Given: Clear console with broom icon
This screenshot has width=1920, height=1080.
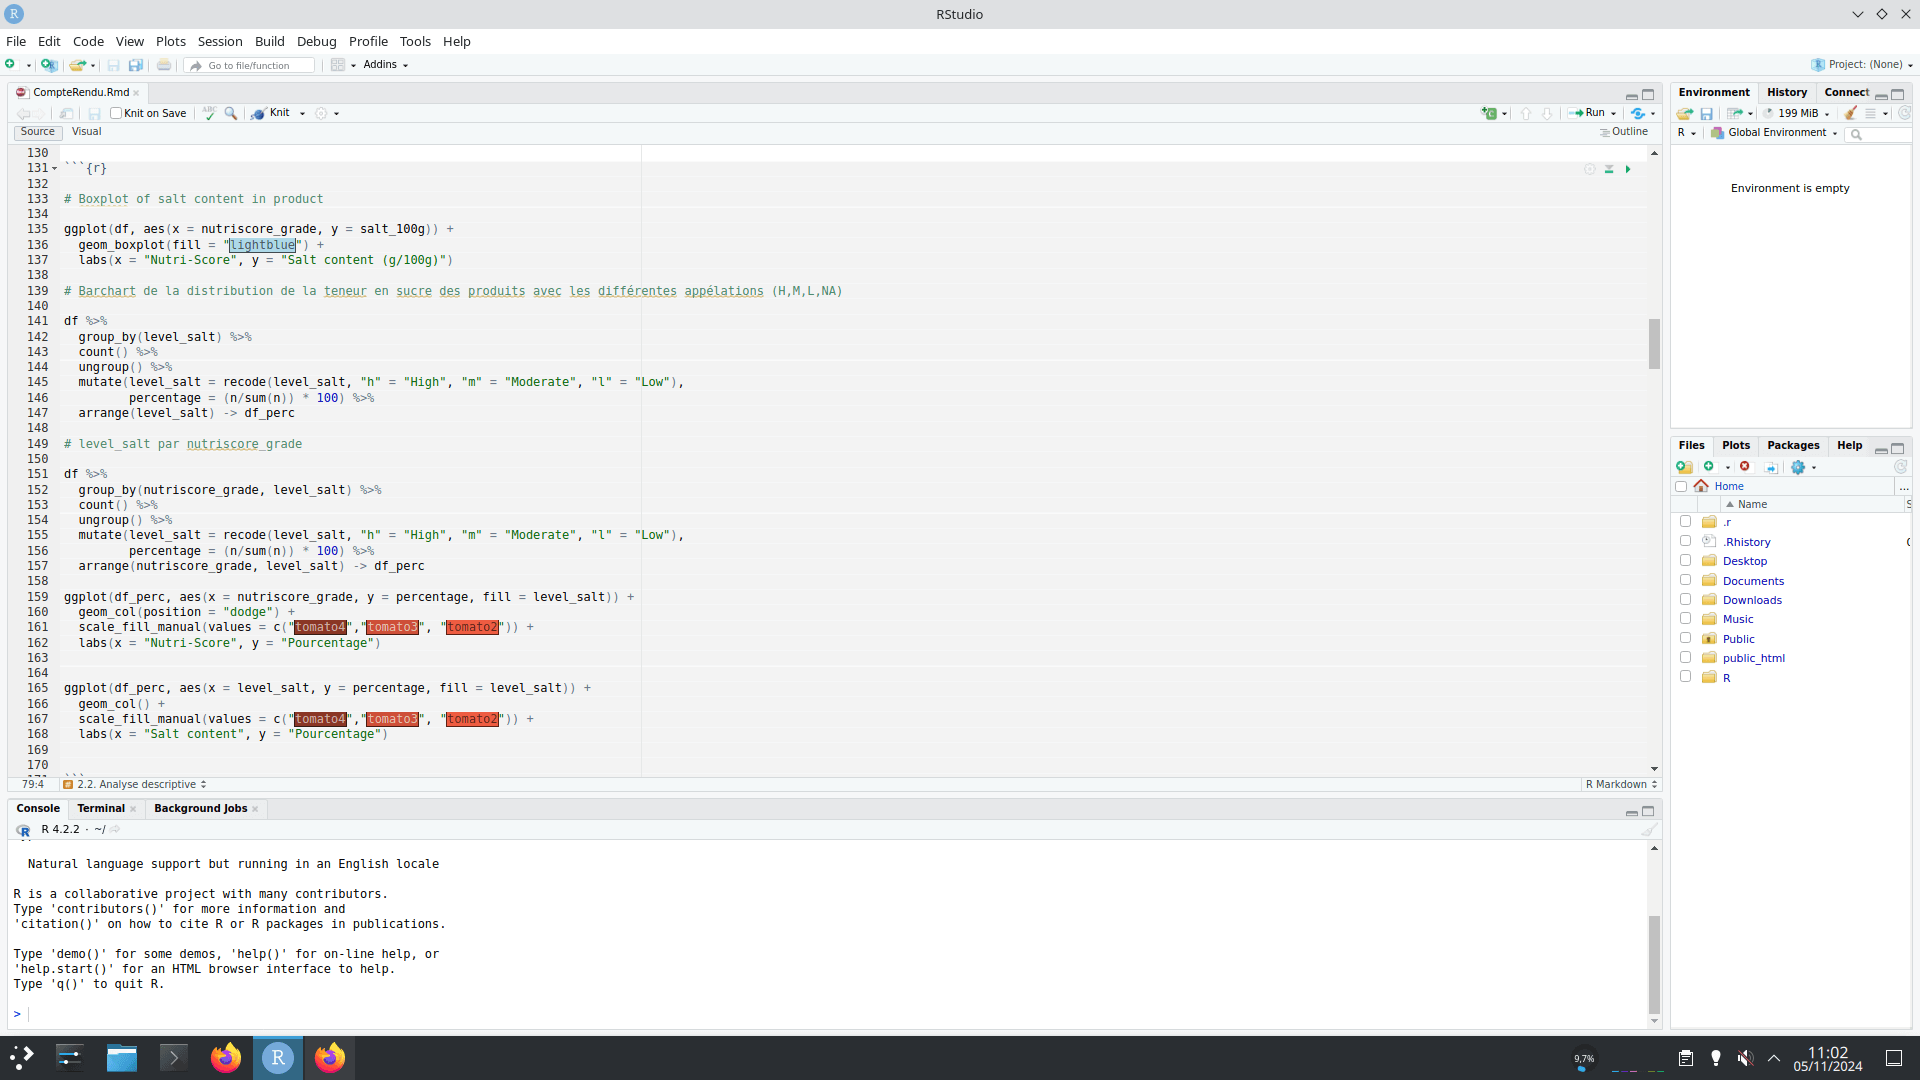Looking at the screenshot, I should tap(1649, 830).
